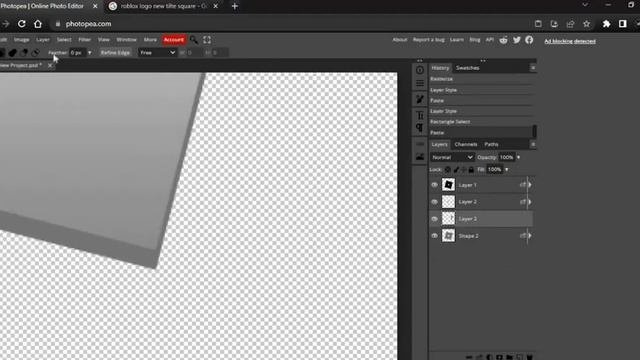Hide the selected highlighted layer's eye icon
This screenshot has height=360, width=640.
[x=434, y=219]
